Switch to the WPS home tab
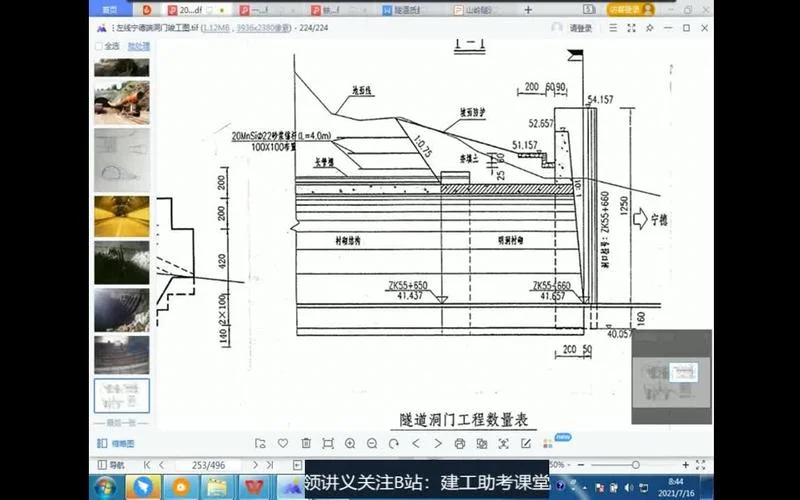The height and width of the screenshot is (500, 800). pos(109,10)
